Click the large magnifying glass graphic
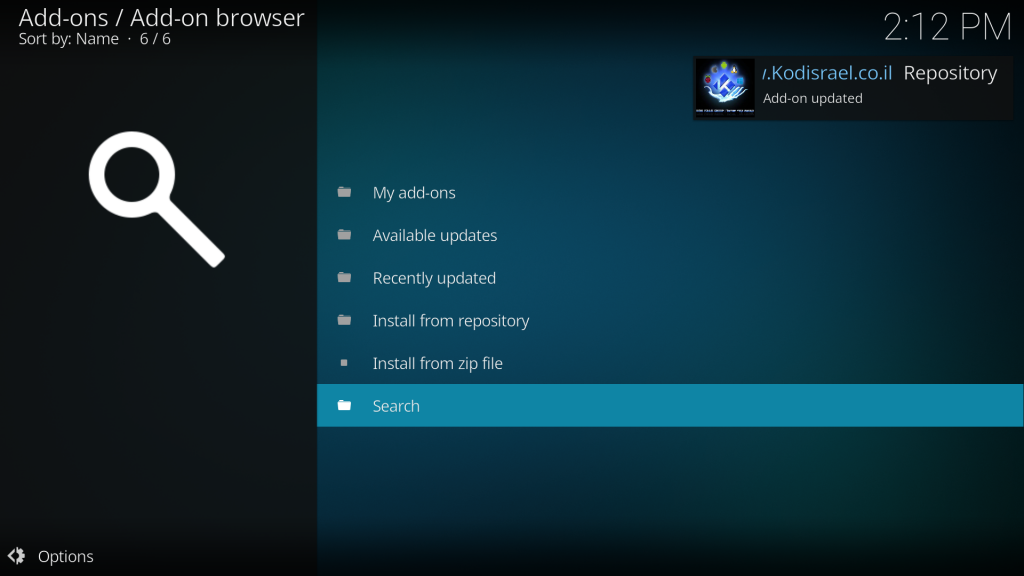The image size is (1024, 576). pos(155,197)
